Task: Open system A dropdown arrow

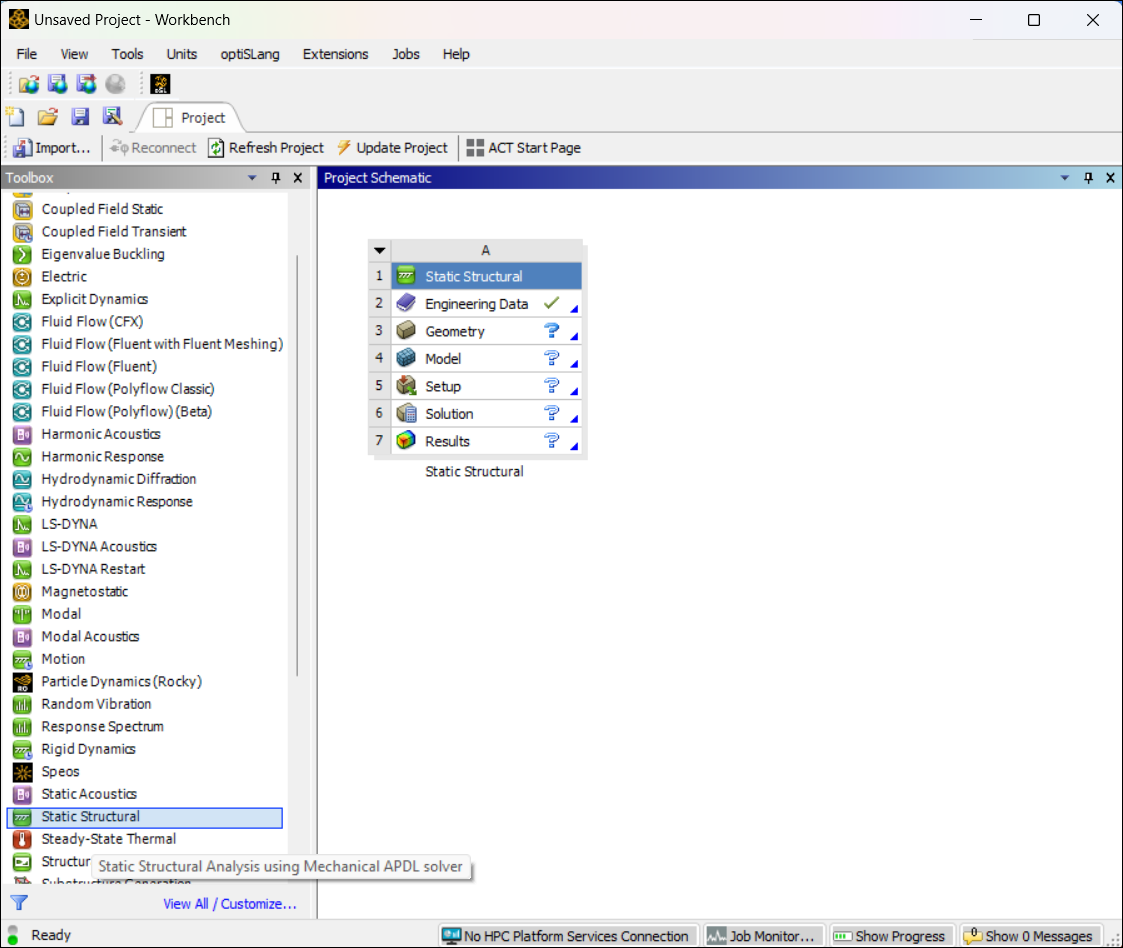Action: tap(380, 251)
